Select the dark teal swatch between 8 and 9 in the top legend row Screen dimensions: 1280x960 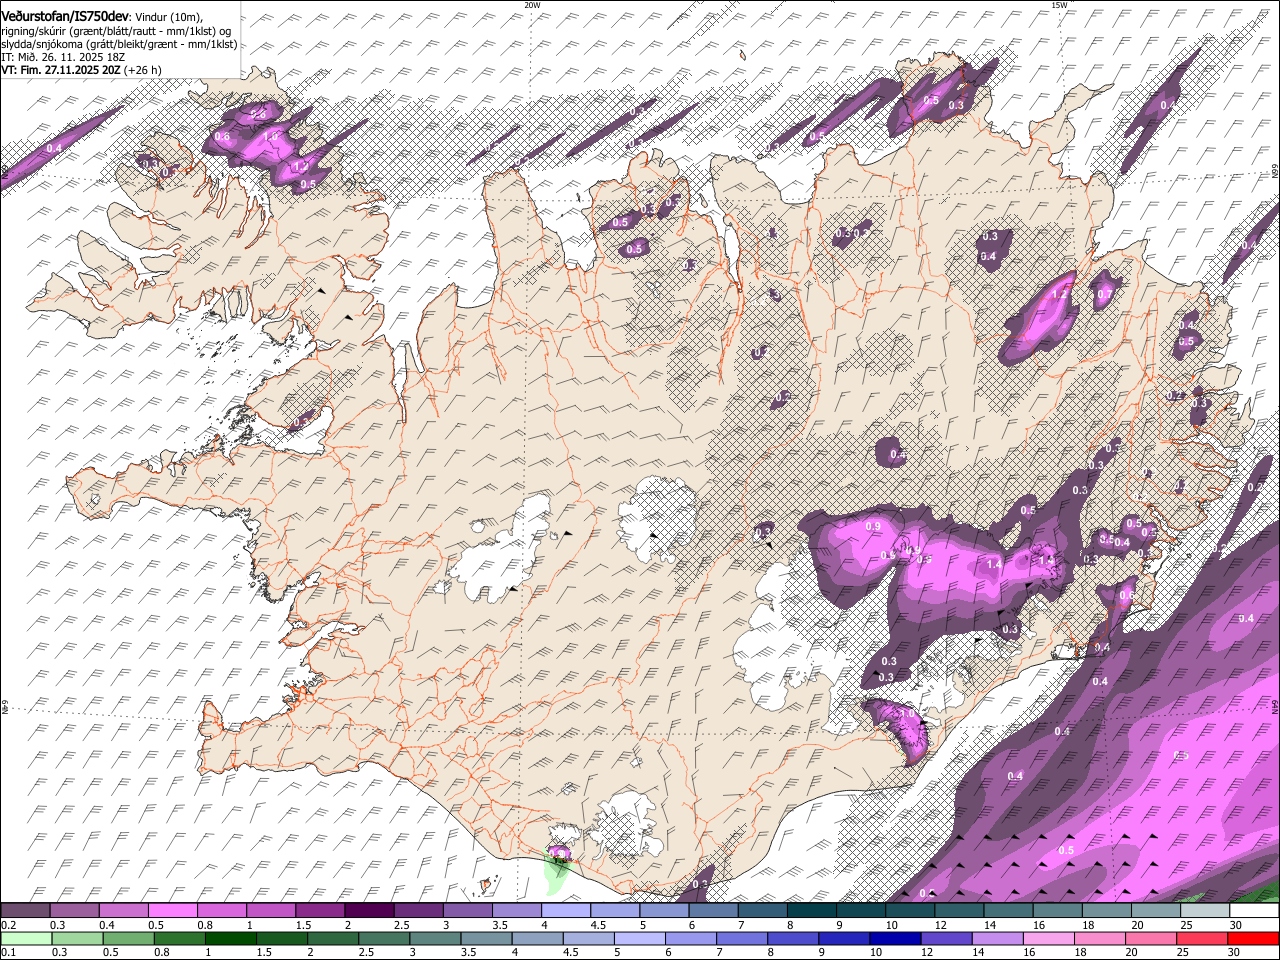(811, 911)
